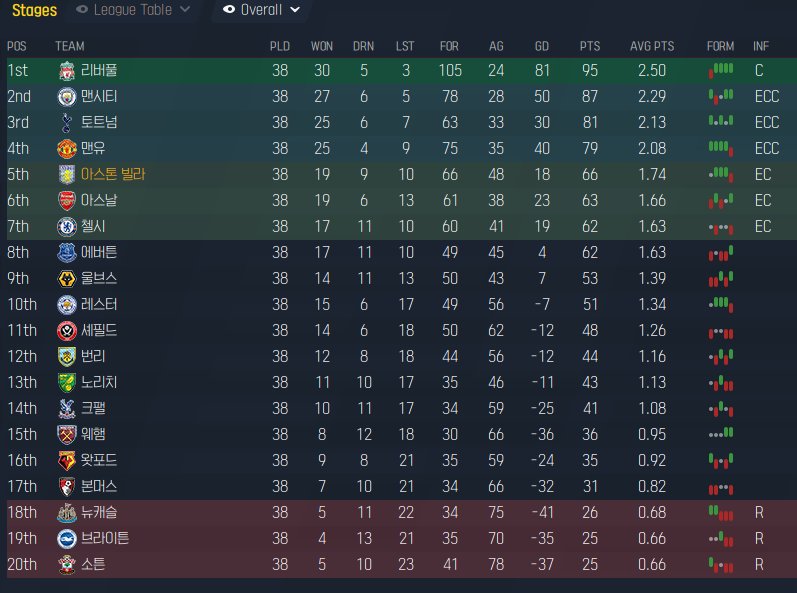This screenshot has height=593, width=797.
Task: Sort table by GD column header
Action: click(x=541, y=46)
